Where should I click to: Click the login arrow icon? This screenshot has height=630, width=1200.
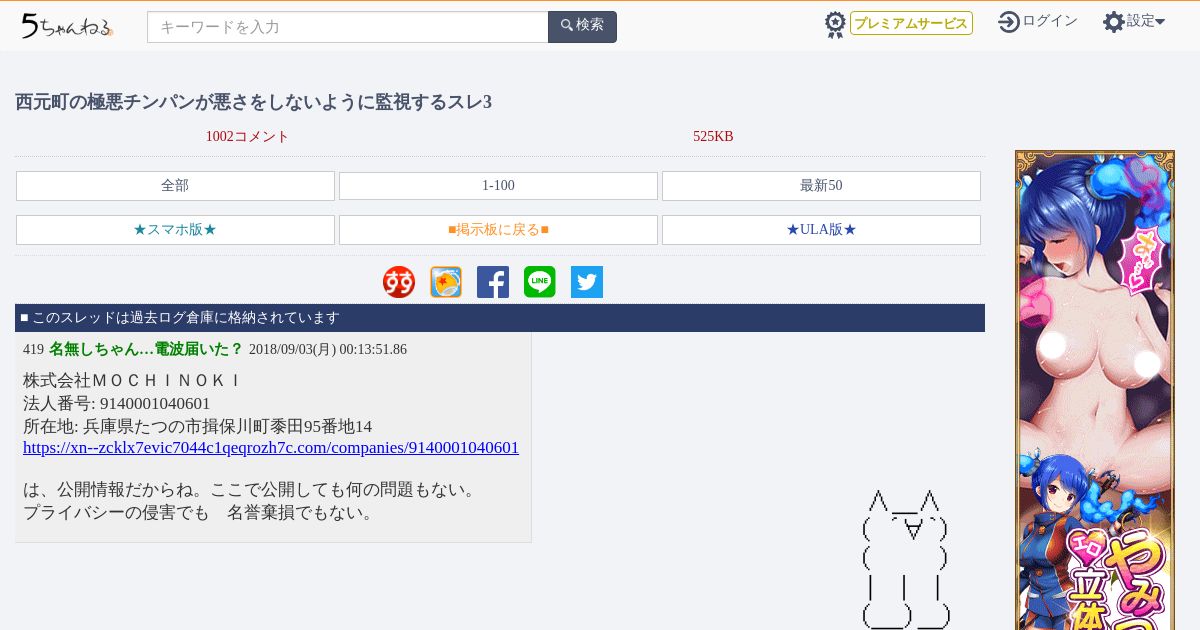[1009, 22]
